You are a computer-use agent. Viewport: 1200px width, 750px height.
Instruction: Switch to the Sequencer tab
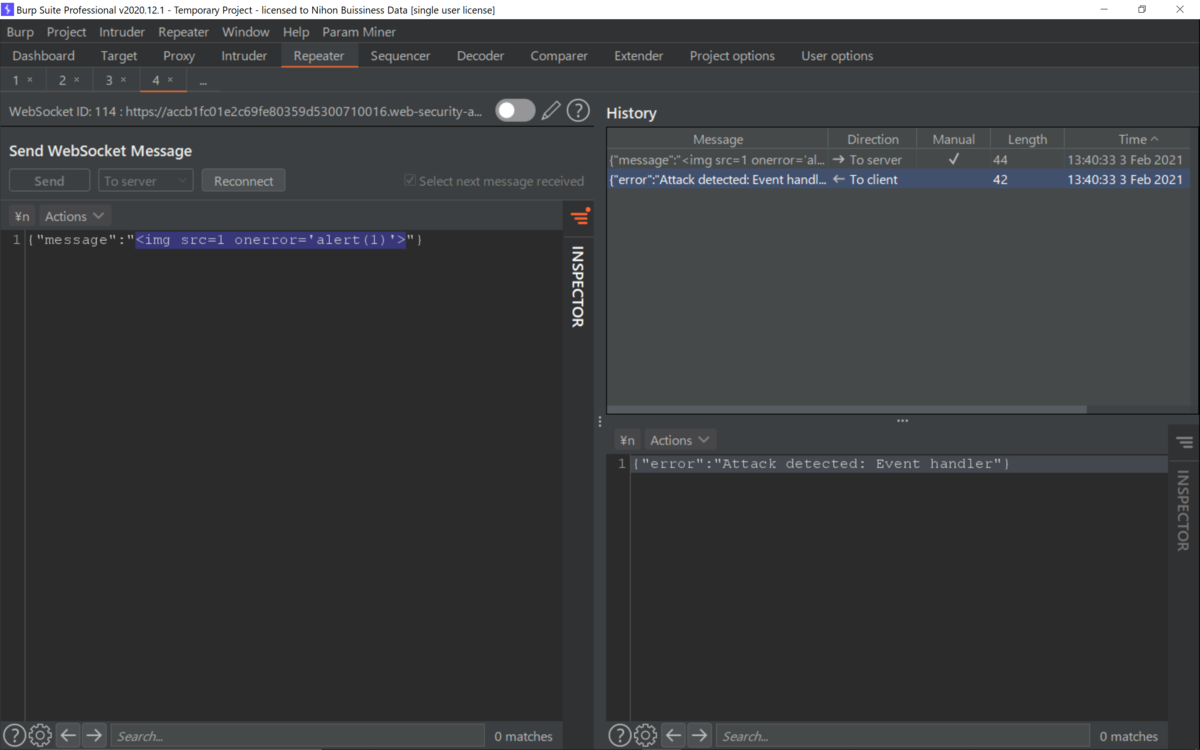pos(400,56)
